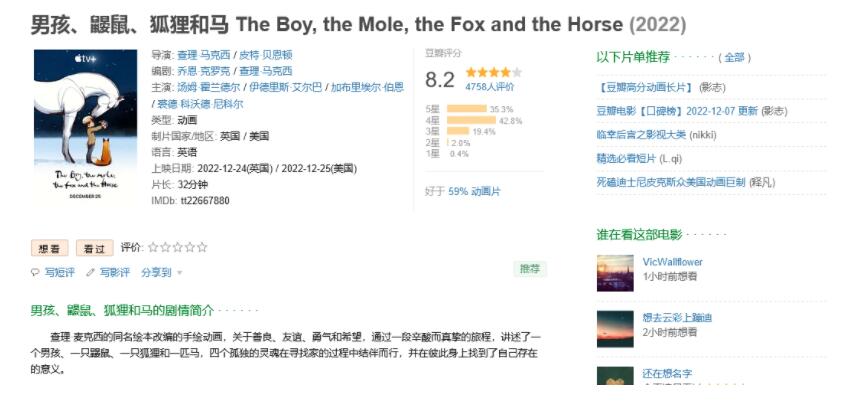843x409 pixels.
Task: Open VicWallflower's avatar thumbnail
Action: pos(615,273)
